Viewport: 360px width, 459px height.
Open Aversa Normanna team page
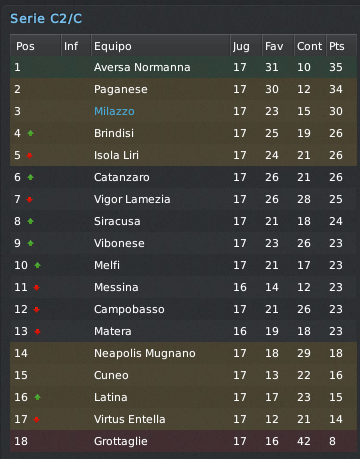pos(142,67)
